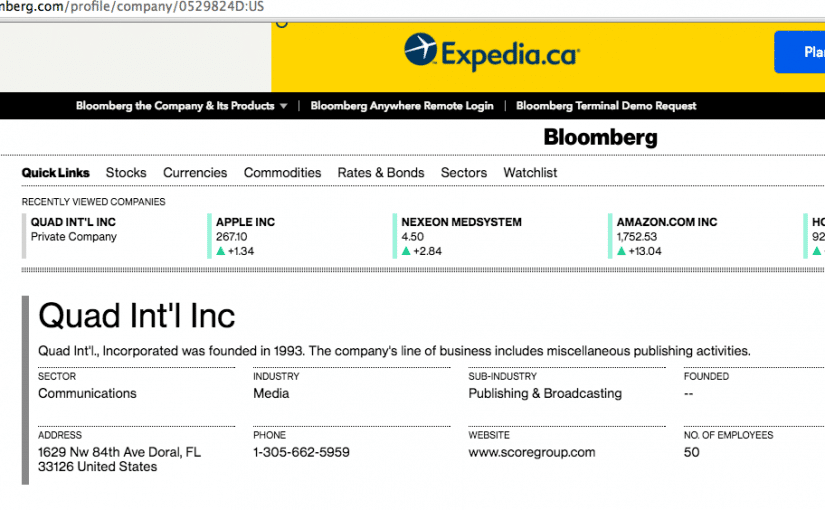Open the Rates & Bonds quick link
Screen dimensions: 825x510
(381, 173)
